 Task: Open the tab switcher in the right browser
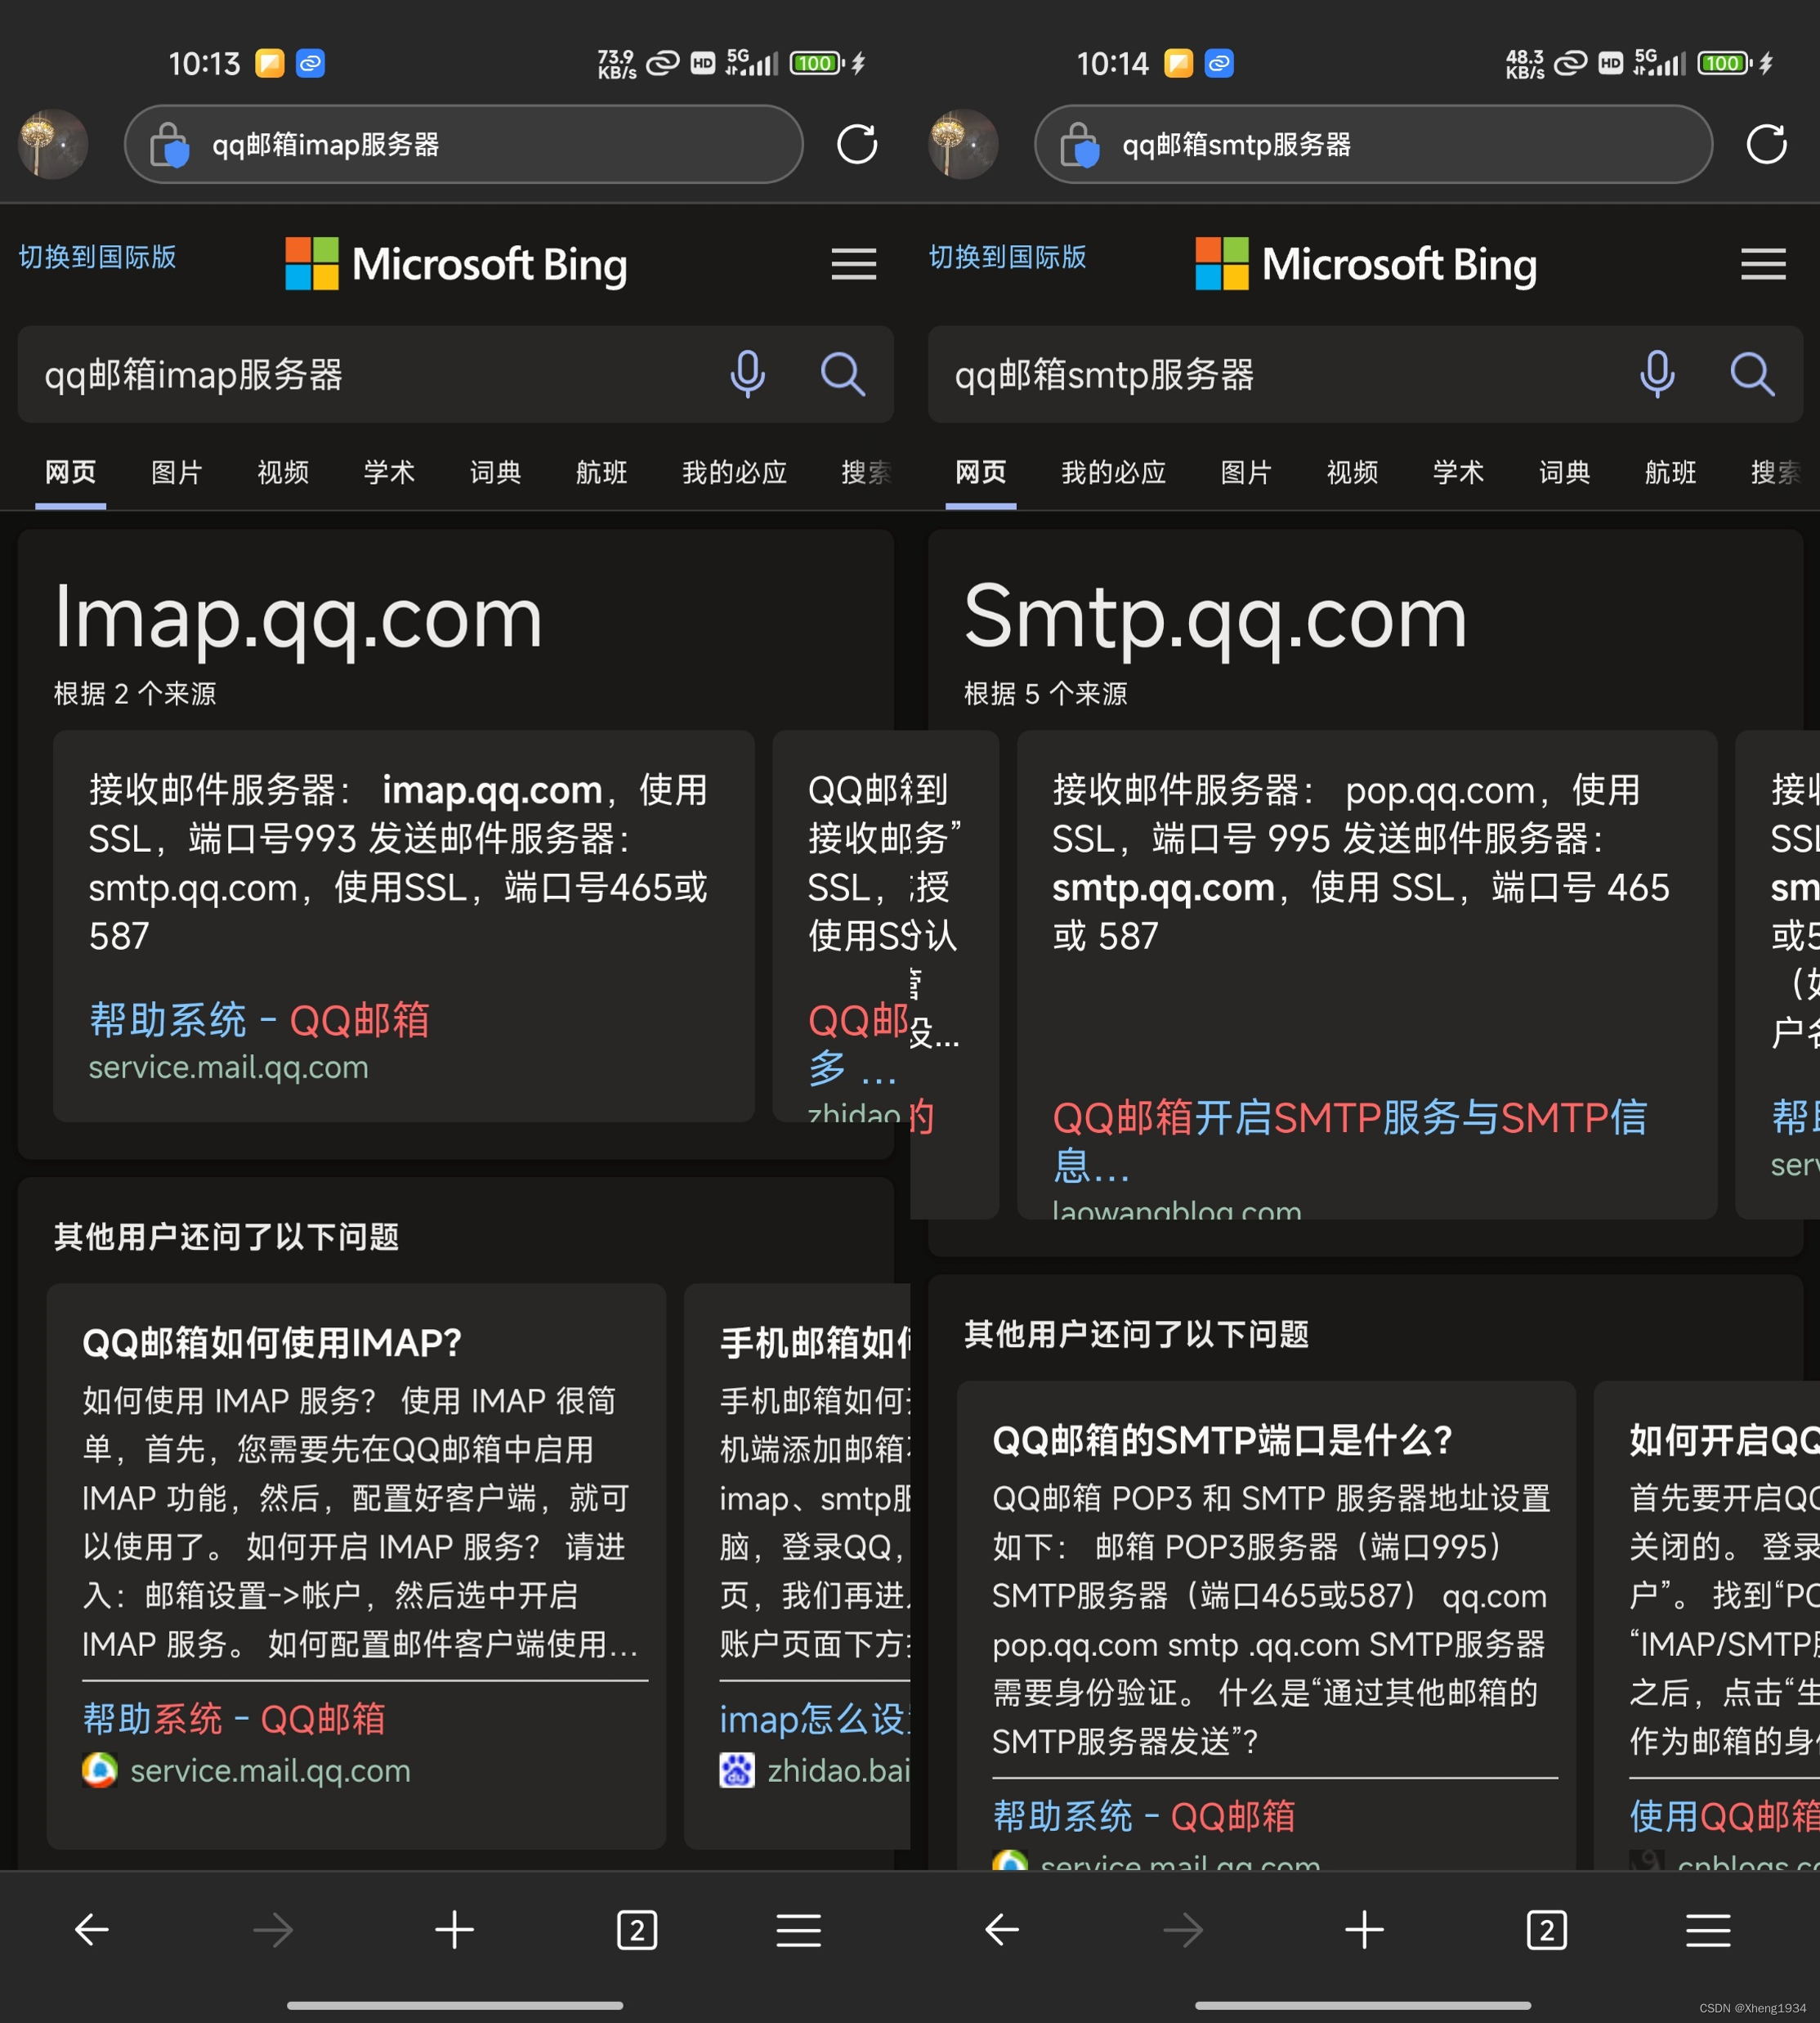tap(1546, 1929)
